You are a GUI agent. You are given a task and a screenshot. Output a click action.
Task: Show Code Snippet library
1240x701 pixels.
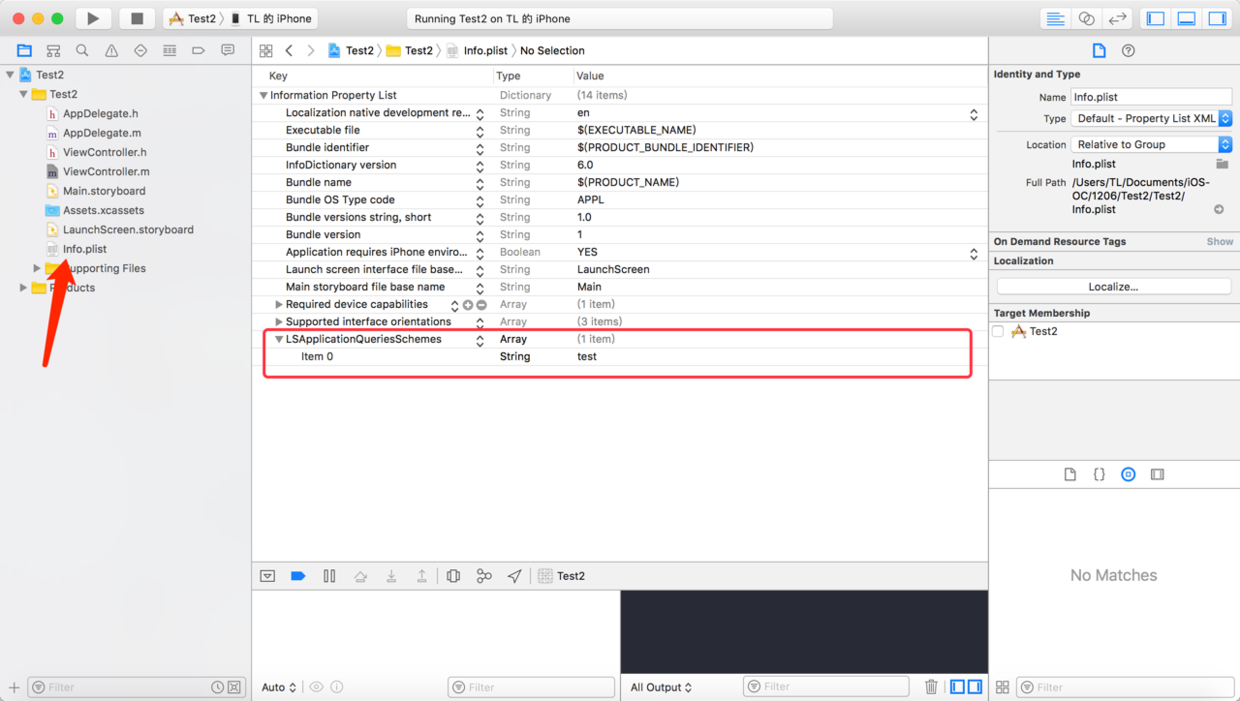click(1099, 474)
